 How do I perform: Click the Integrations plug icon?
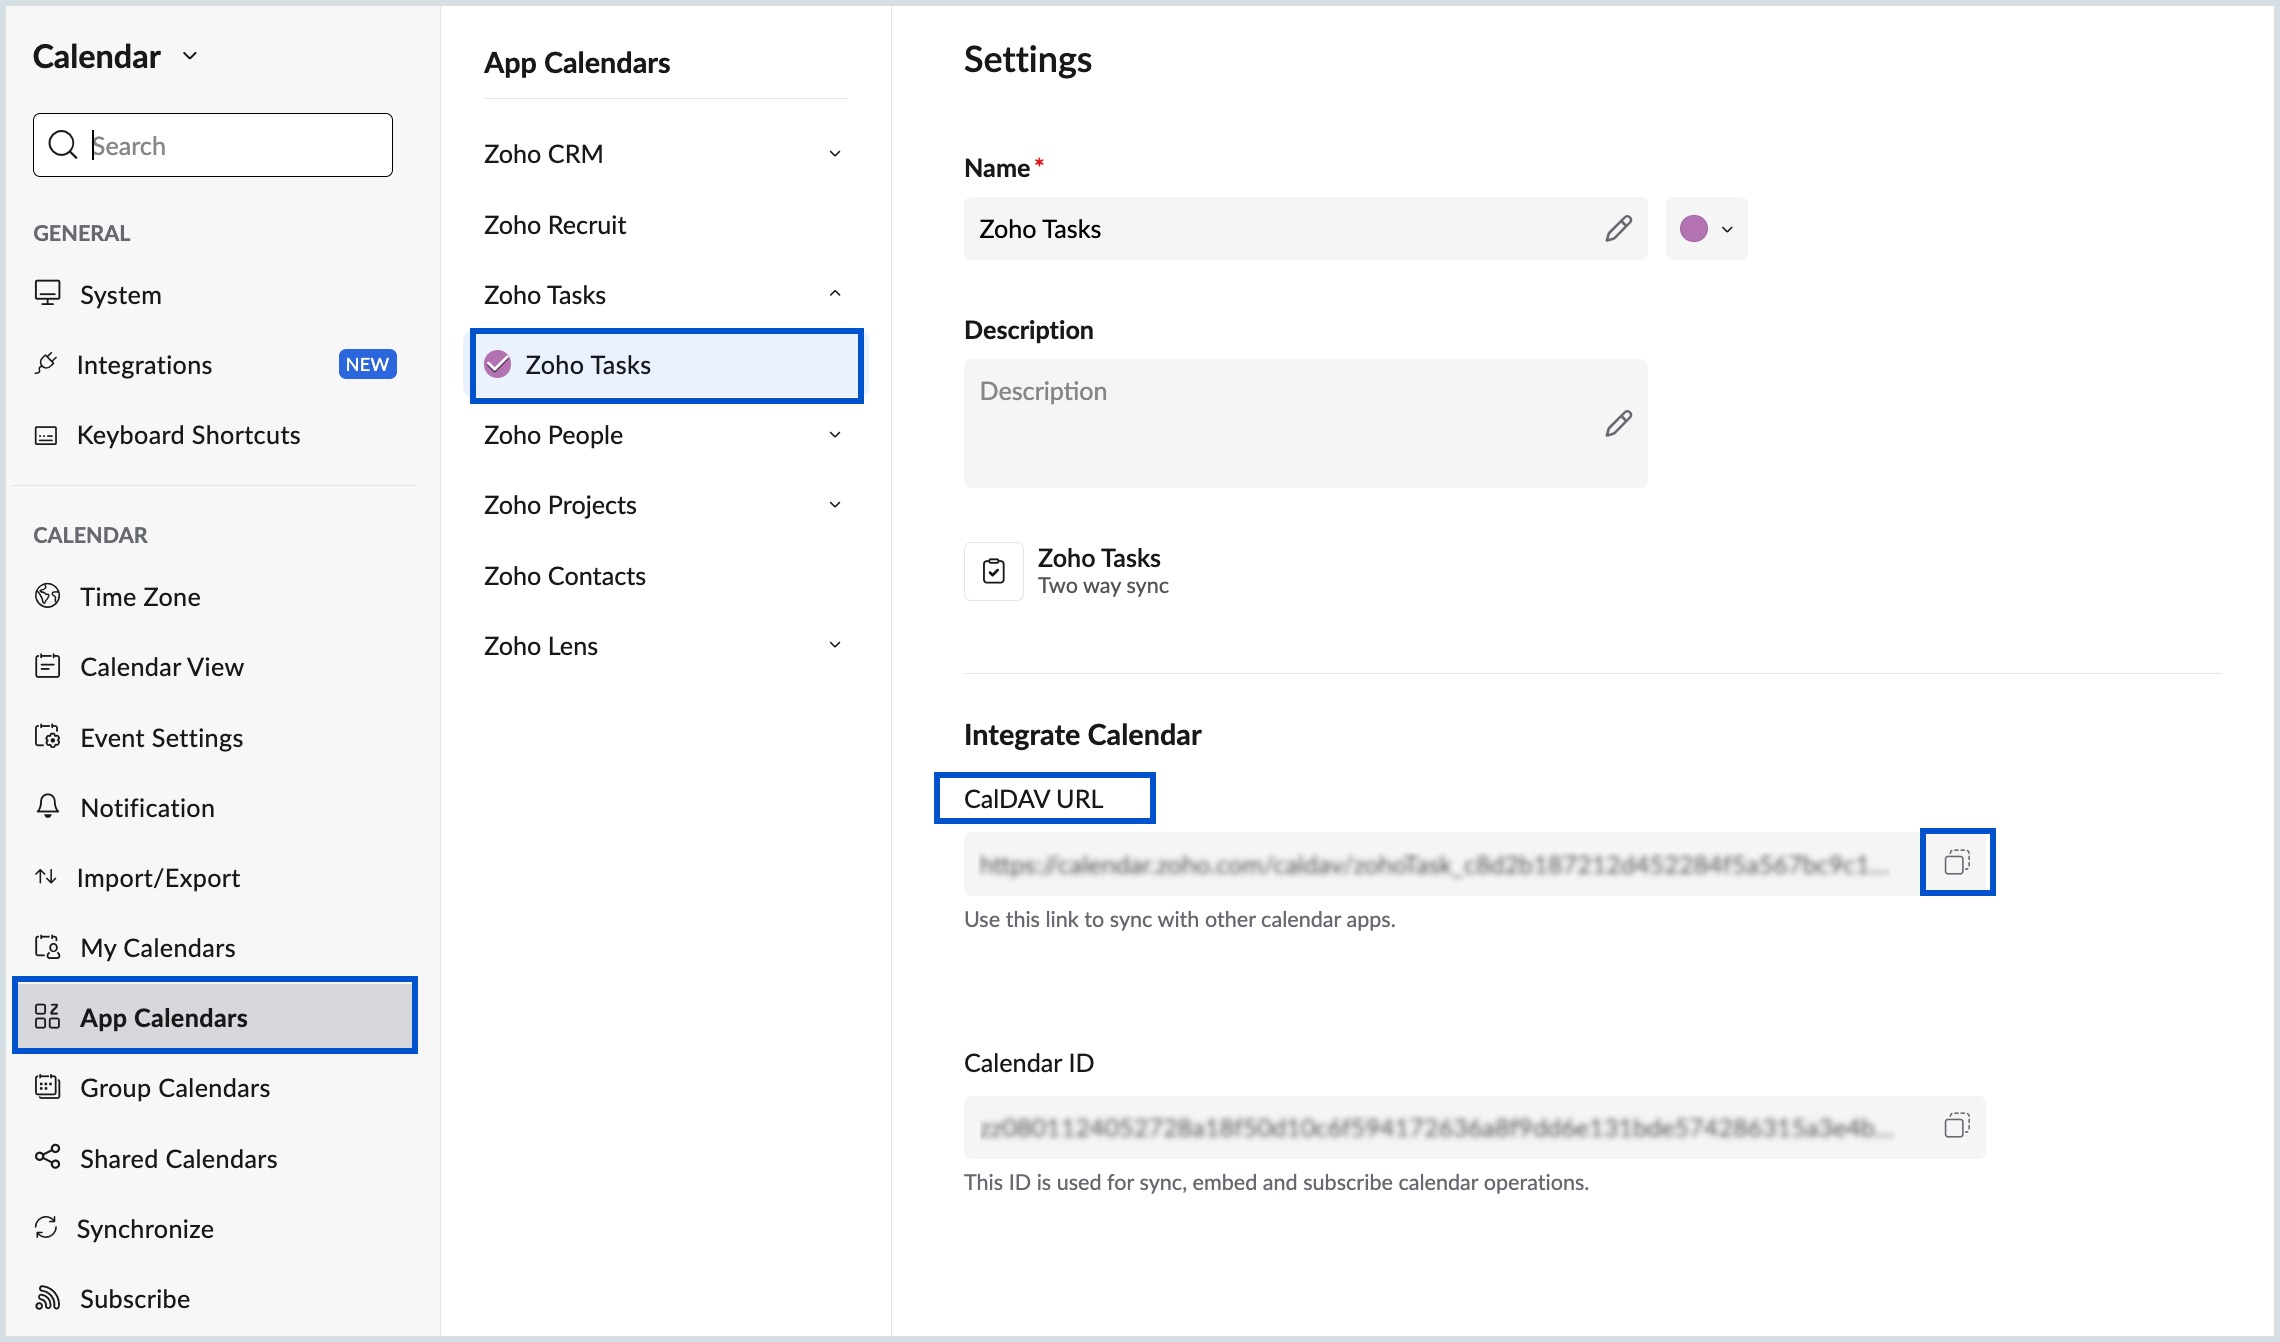point(46,363)
